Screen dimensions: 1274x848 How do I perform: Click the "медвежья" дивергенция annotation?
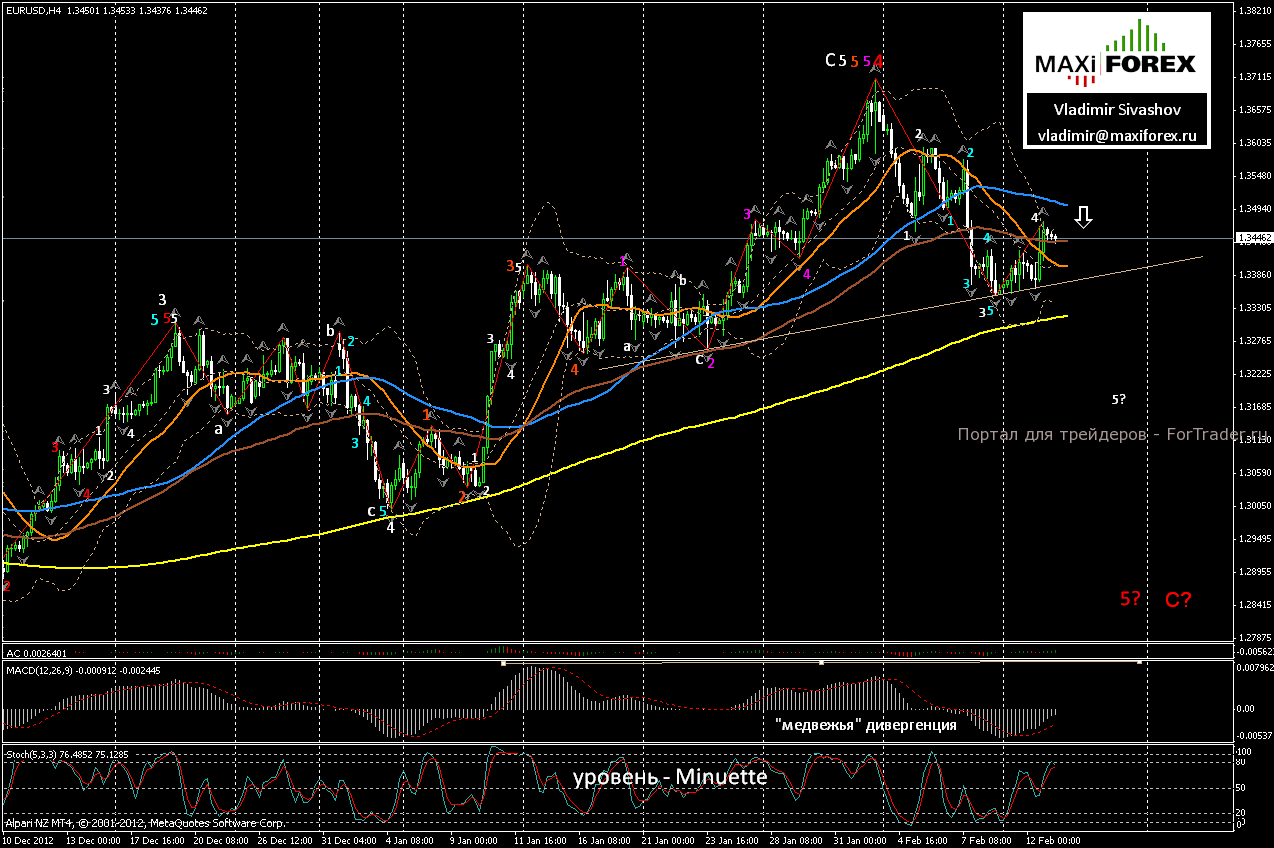tap(866, 725)
